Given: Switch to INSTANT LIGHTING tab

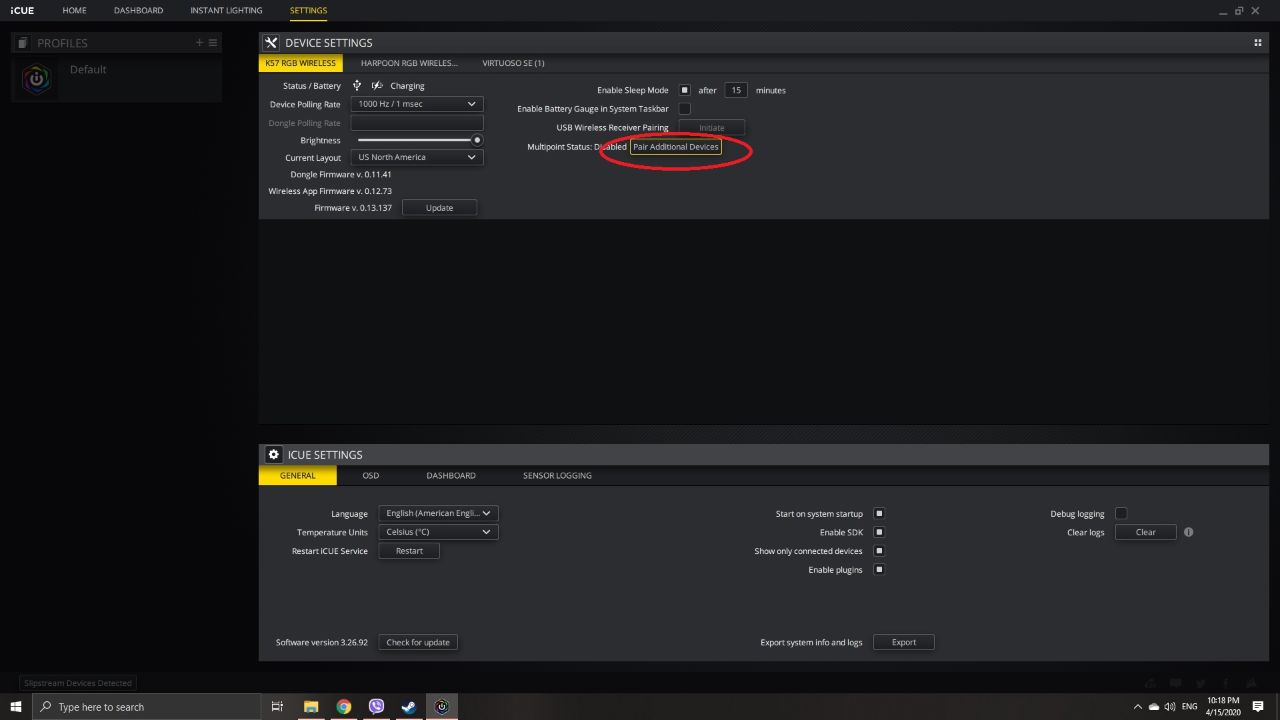Looking at the screenshot, I should click(226, 10).
